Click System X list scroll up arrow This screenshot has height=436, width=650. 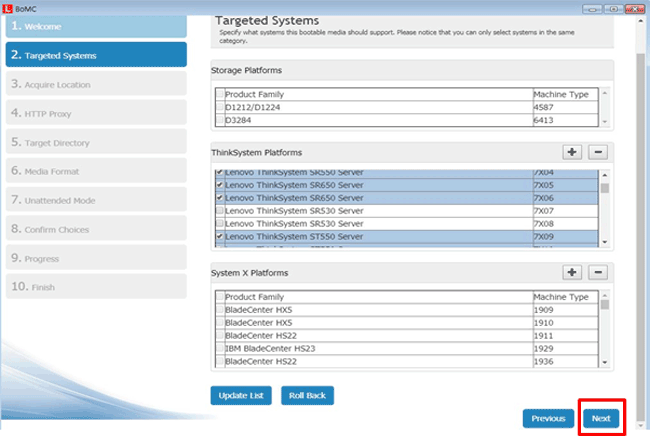pyautogui.click(x=605, y=295)
